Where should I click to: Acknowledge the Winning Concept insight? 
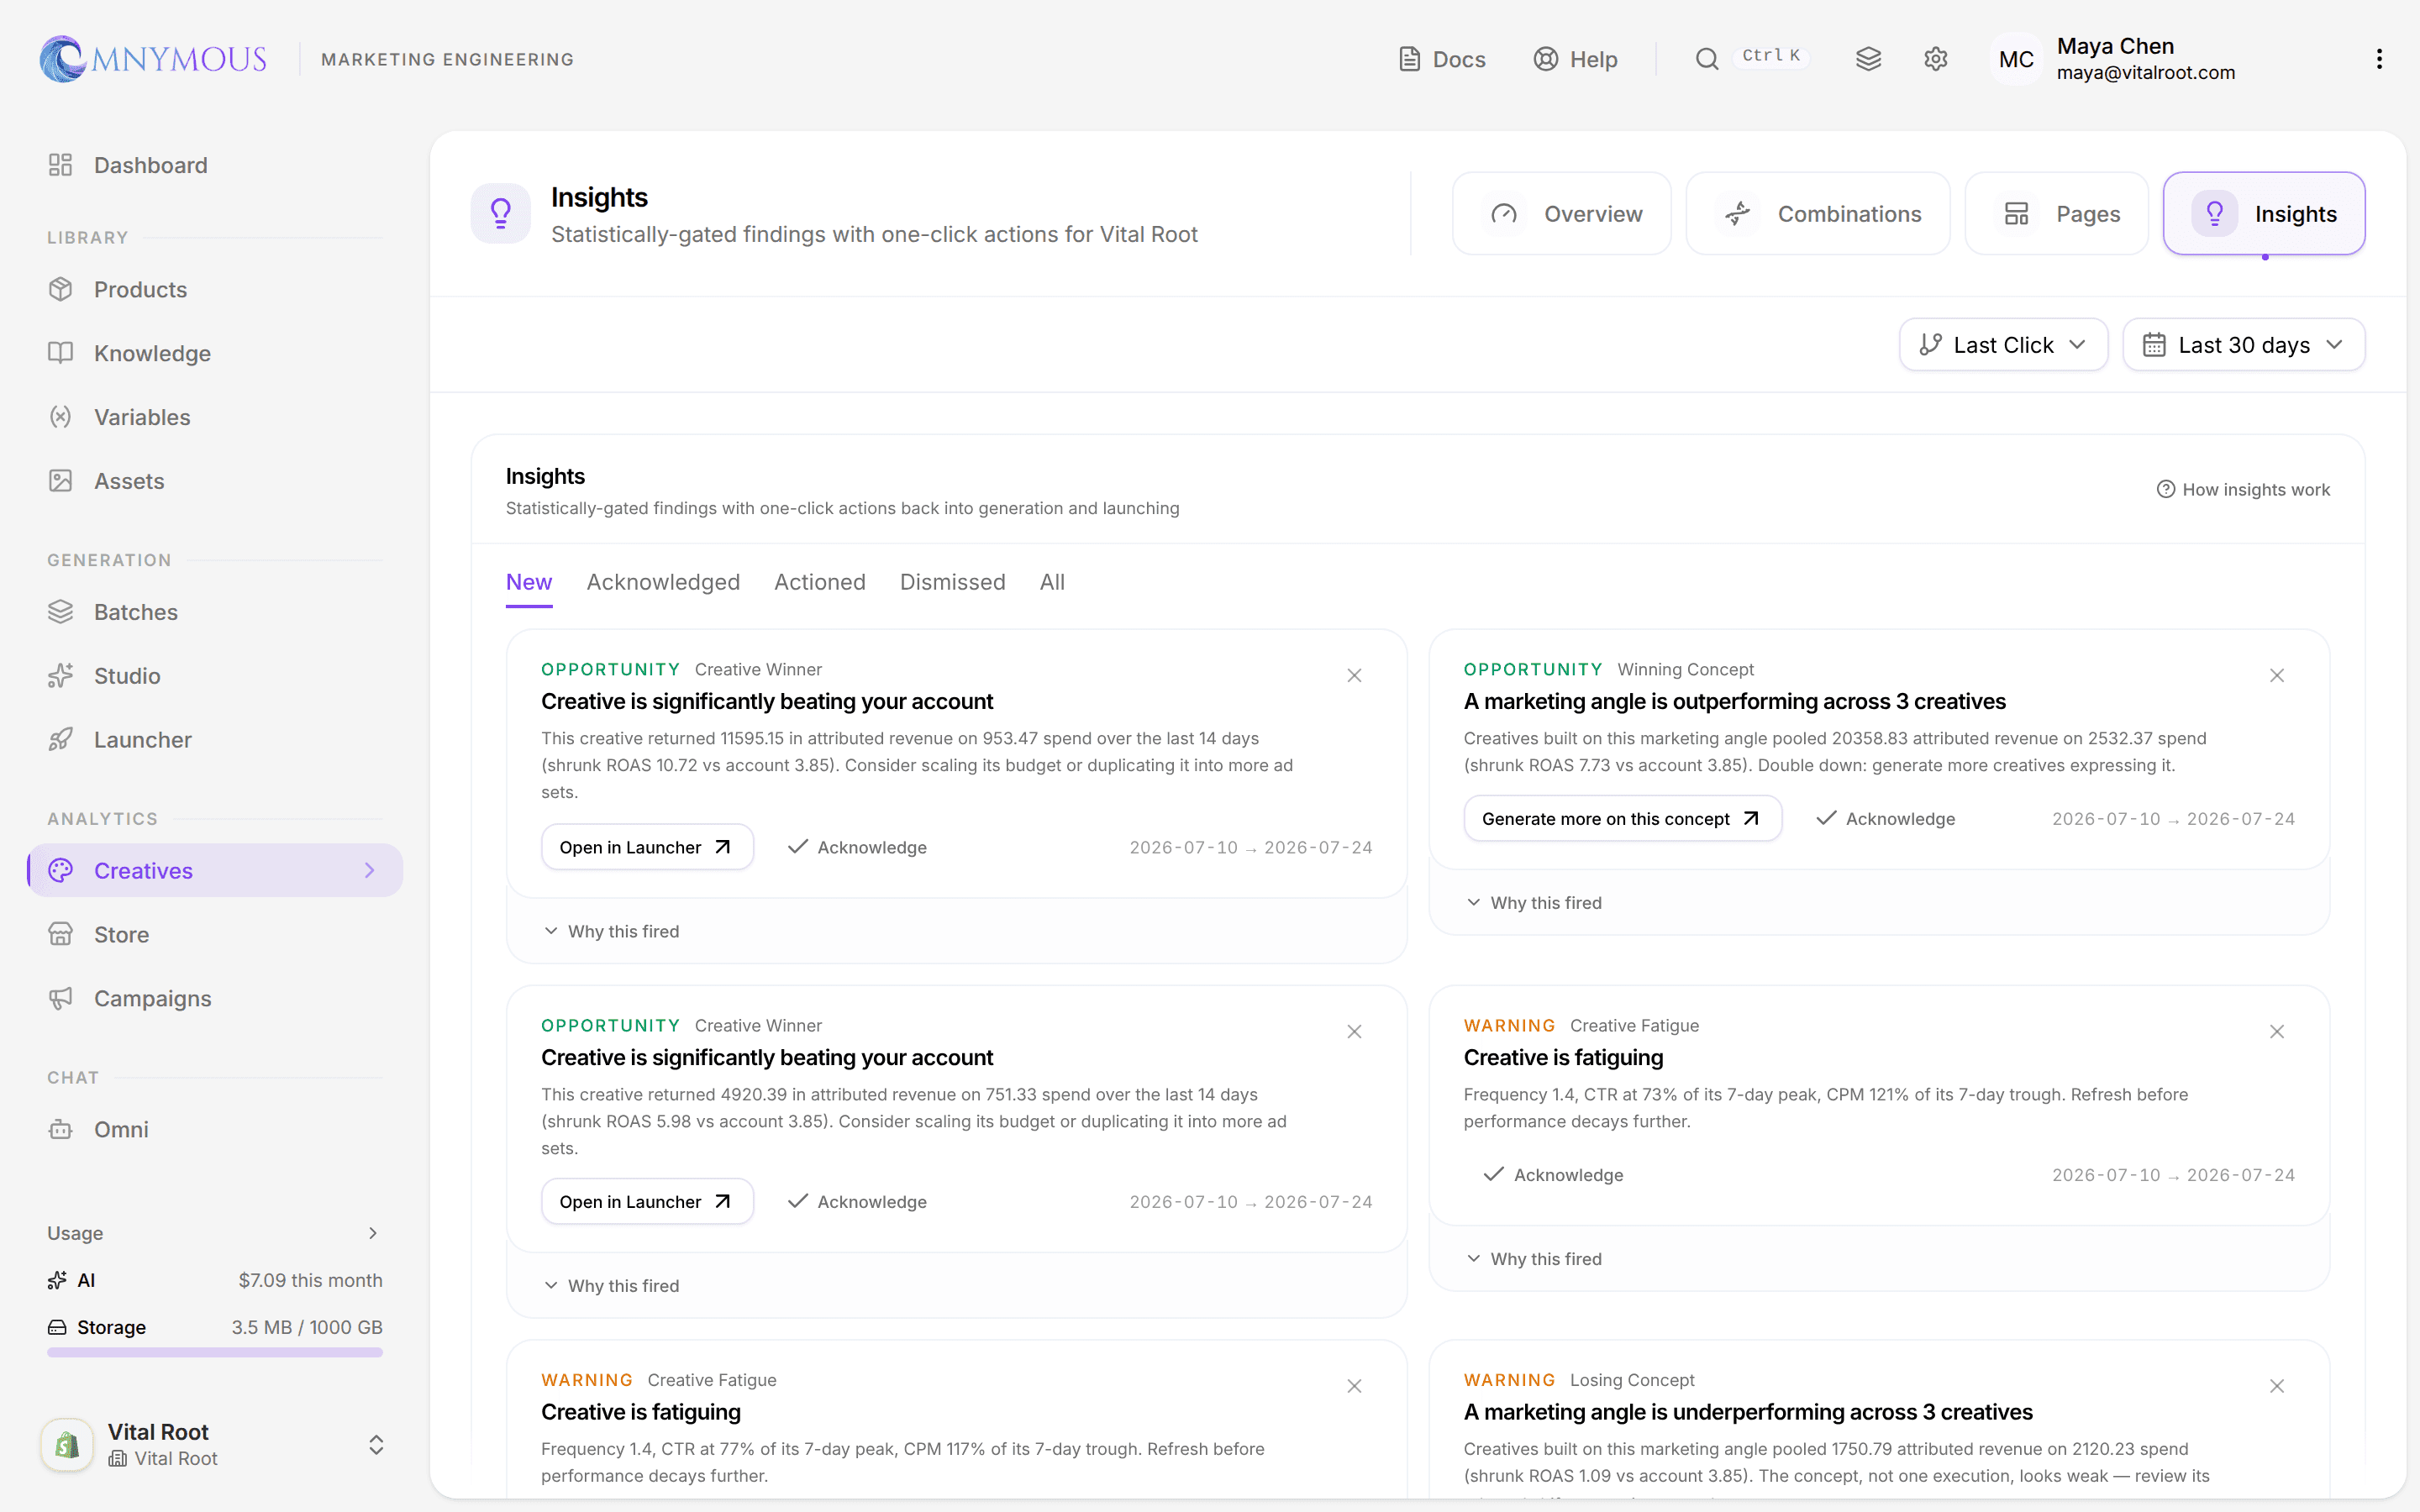click(x=1885, y=819)
